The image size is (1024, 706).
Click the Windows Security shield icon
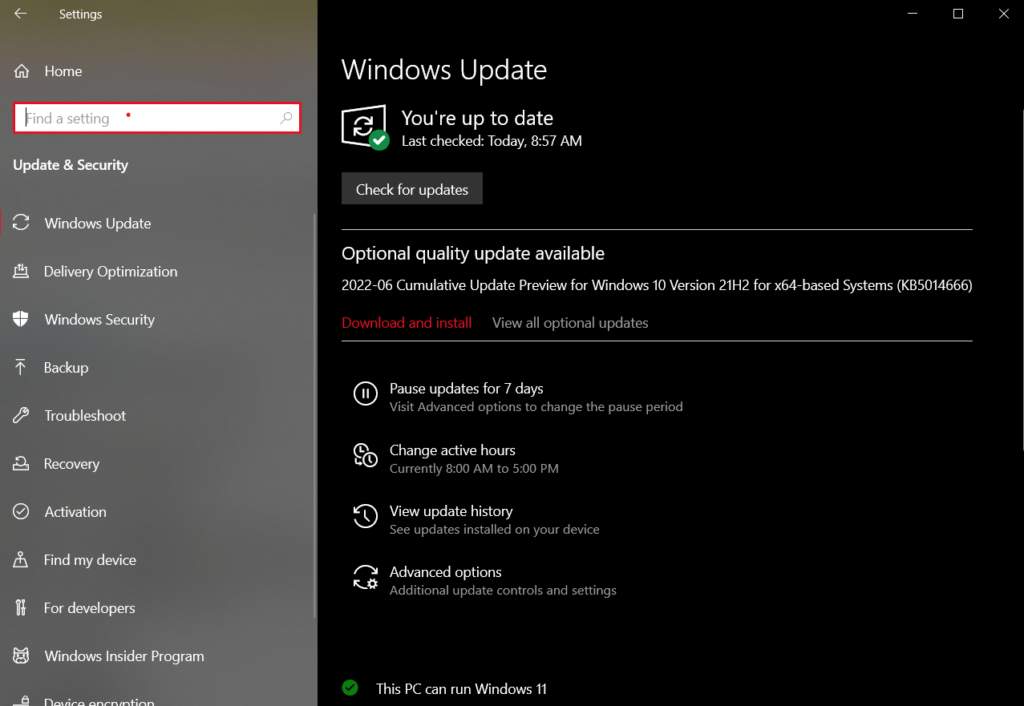(x=21, y=319)
